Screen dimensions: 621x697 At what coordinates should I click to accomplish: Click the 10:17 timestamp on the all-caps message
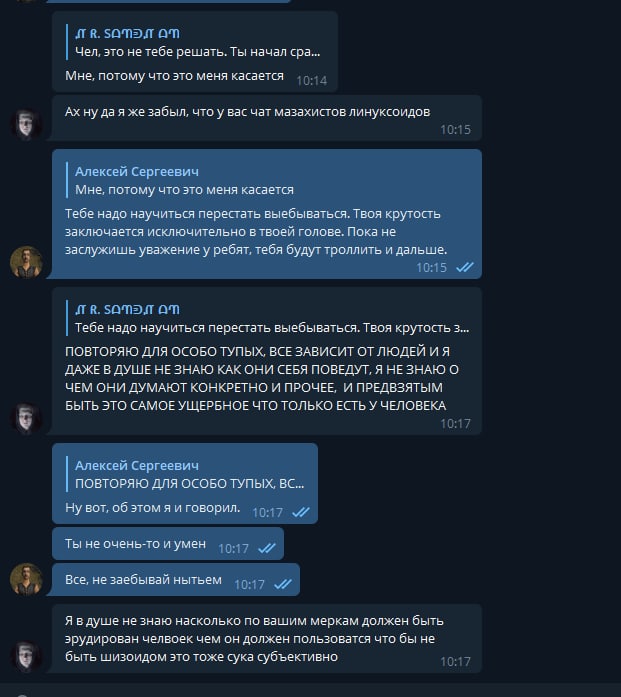455,424
